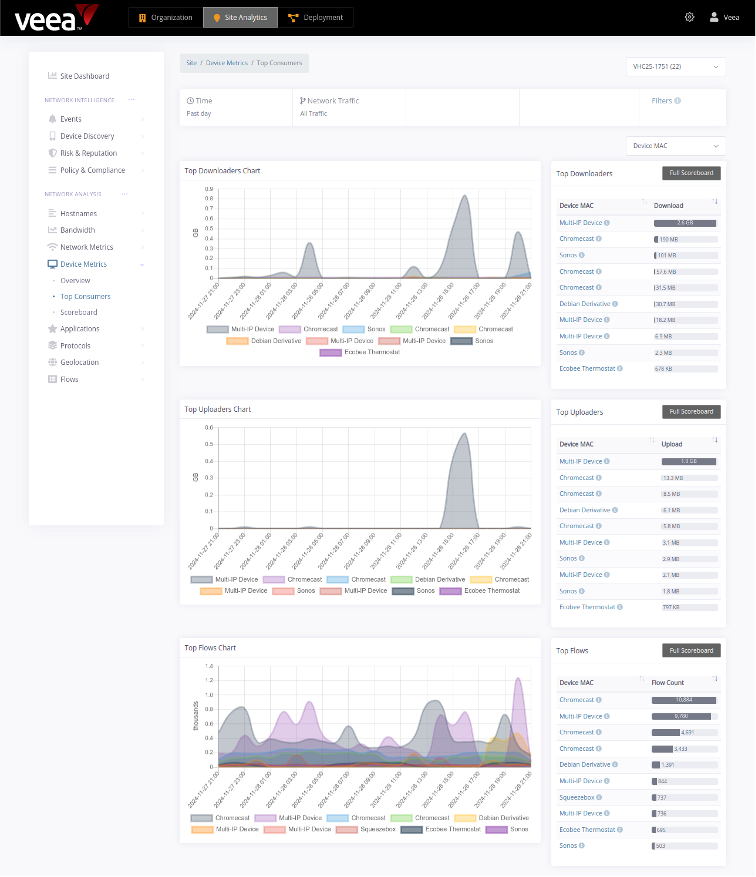Click info icon beside Ecobee Thermostat in Top Downloaders
This screenshot has height=877, width=756.
pyautogui.click(x=620, y=369)
